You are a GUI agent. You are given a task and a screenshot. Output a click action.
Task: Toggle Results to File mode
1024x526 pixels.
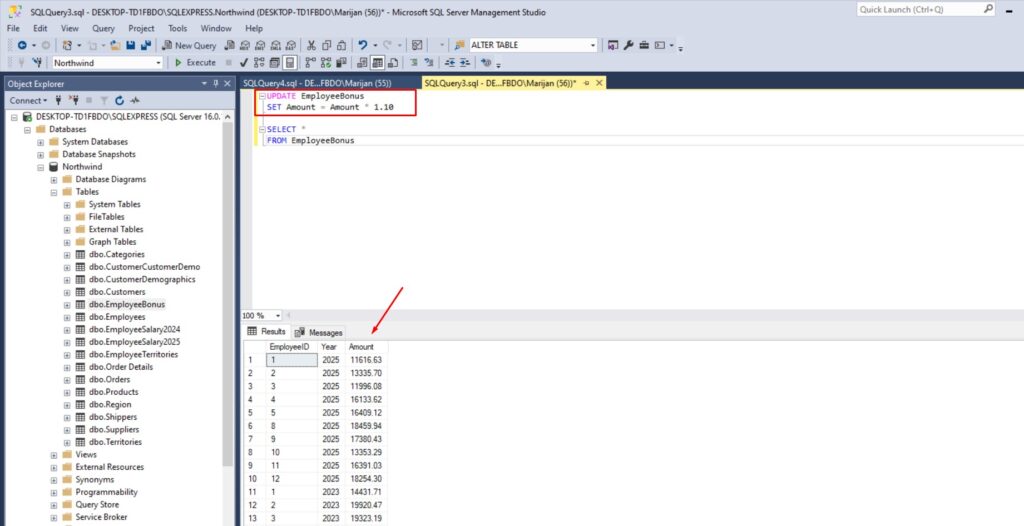[393, 63]
